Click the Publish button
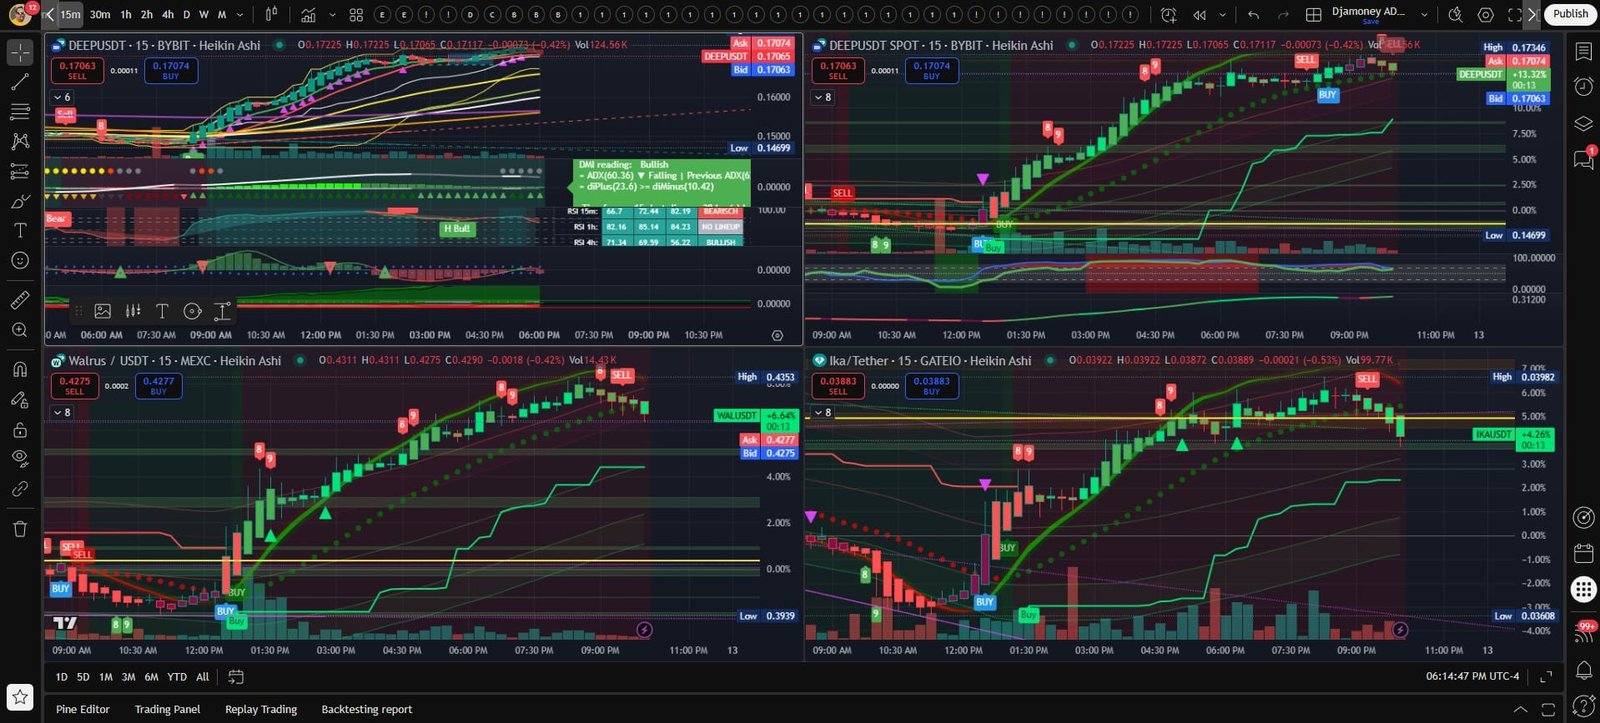Screen dimensions: 1600x723 click(1570, 14)
